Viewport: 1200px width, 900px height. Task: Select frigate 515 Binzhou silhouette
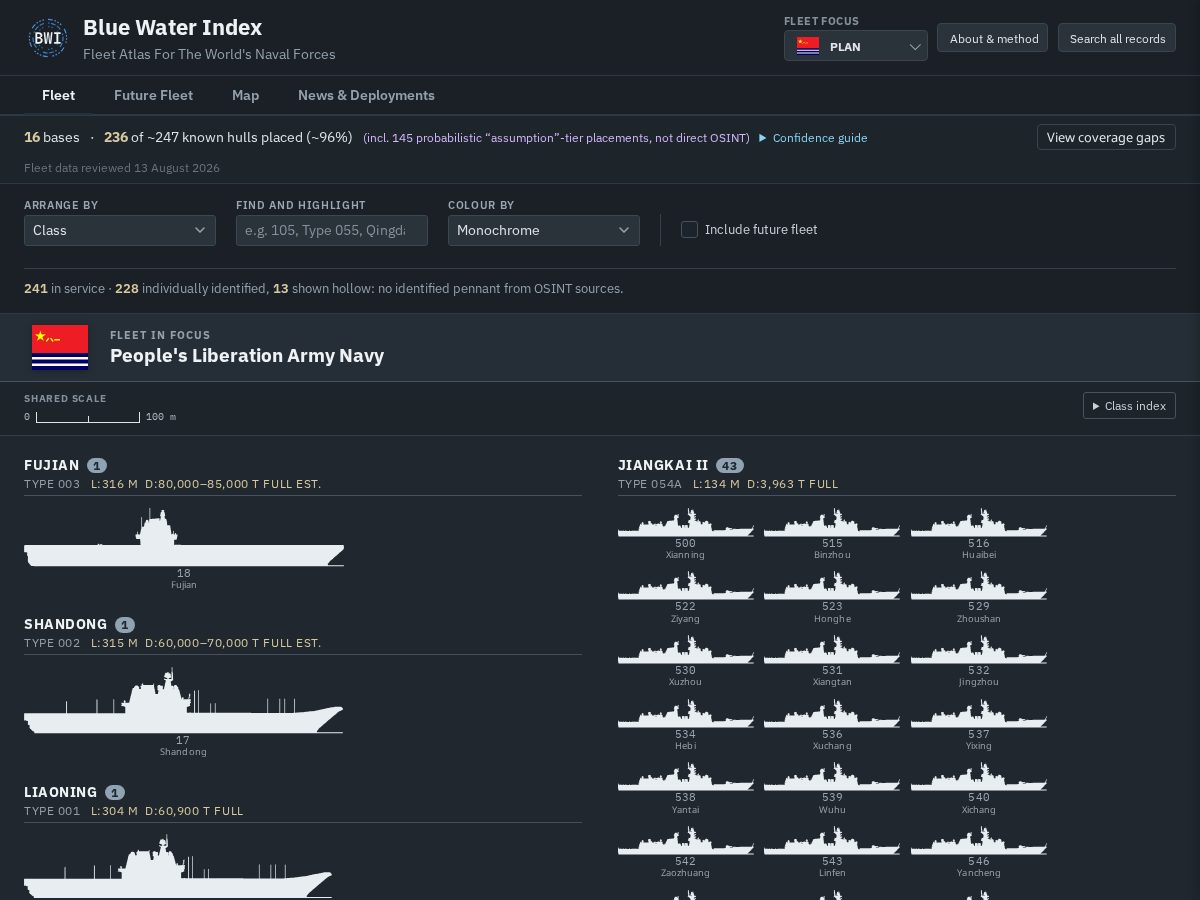point(832,524)
